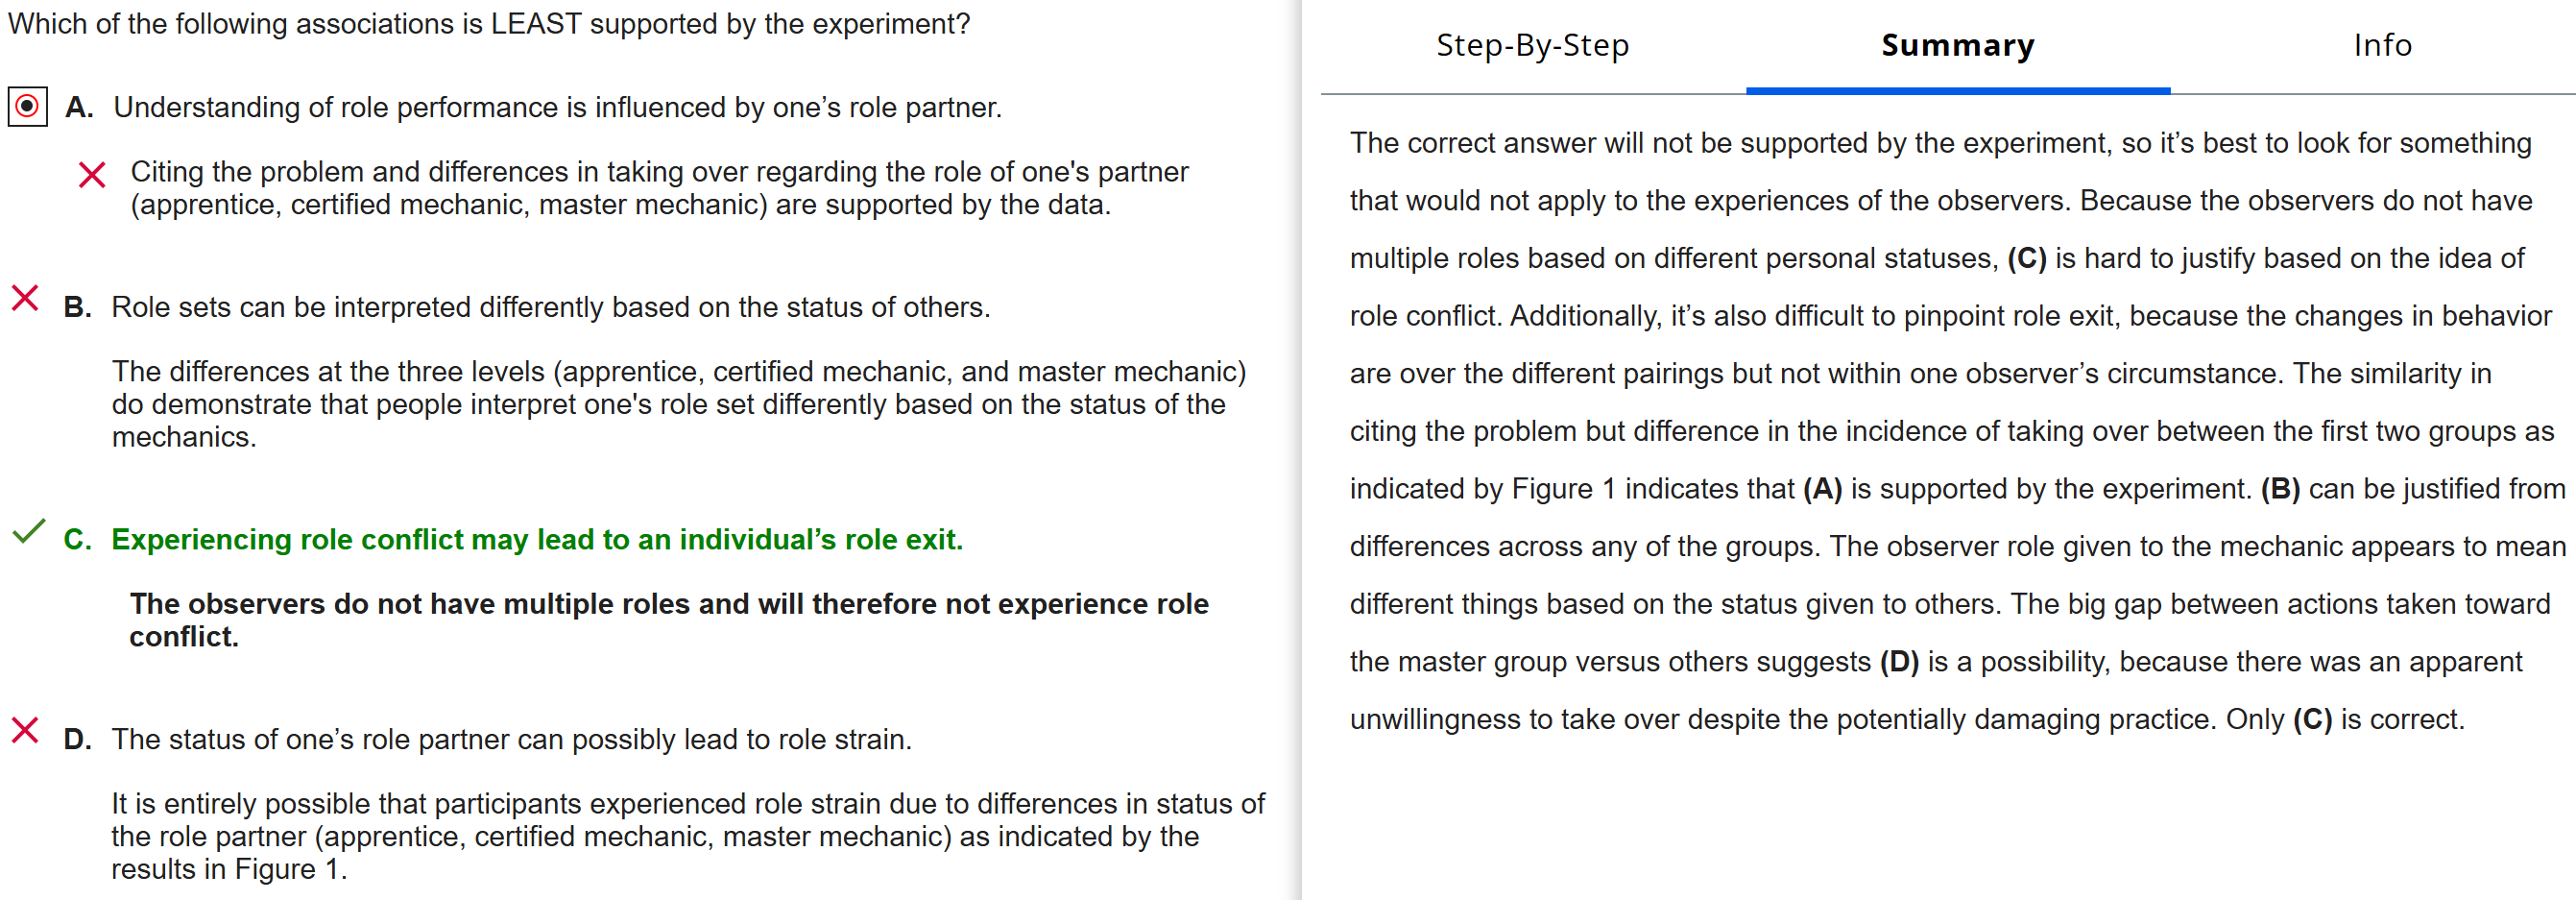Click the question text about LEAST supported association
2576x900 pixels.
pos(489,24)
